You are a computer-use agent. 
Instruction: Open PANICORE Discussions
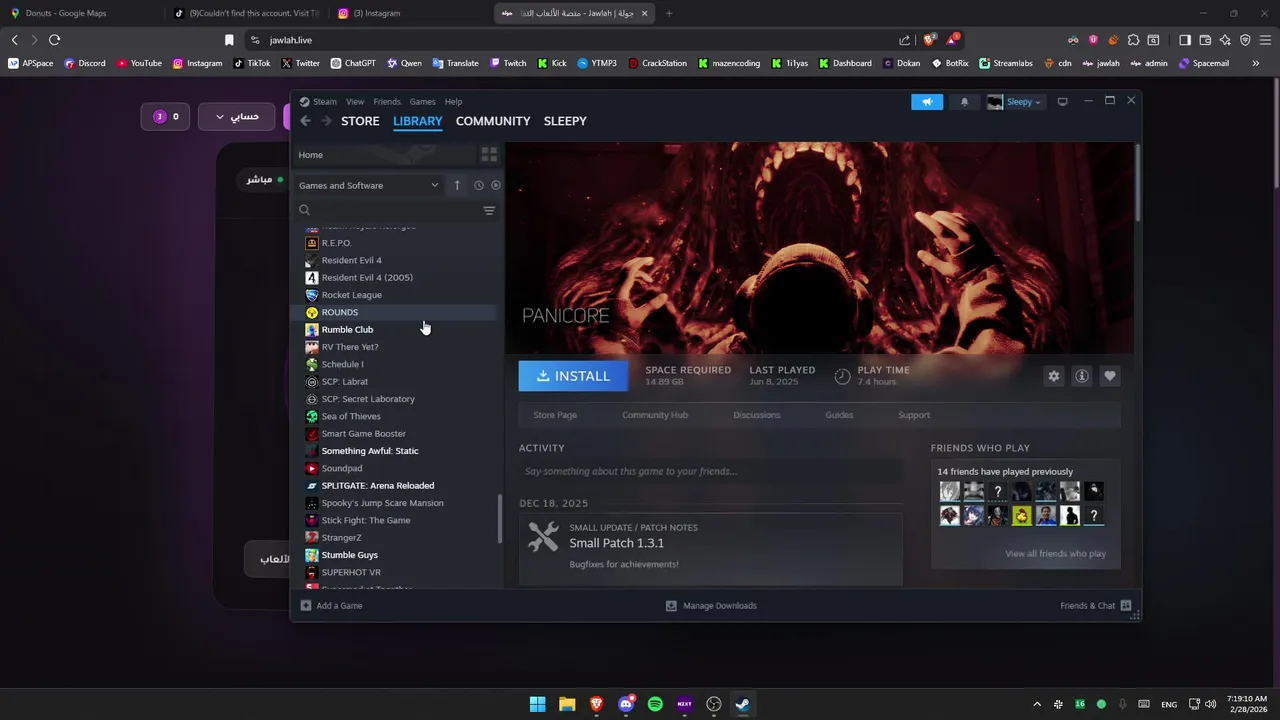tap(757, 415)
